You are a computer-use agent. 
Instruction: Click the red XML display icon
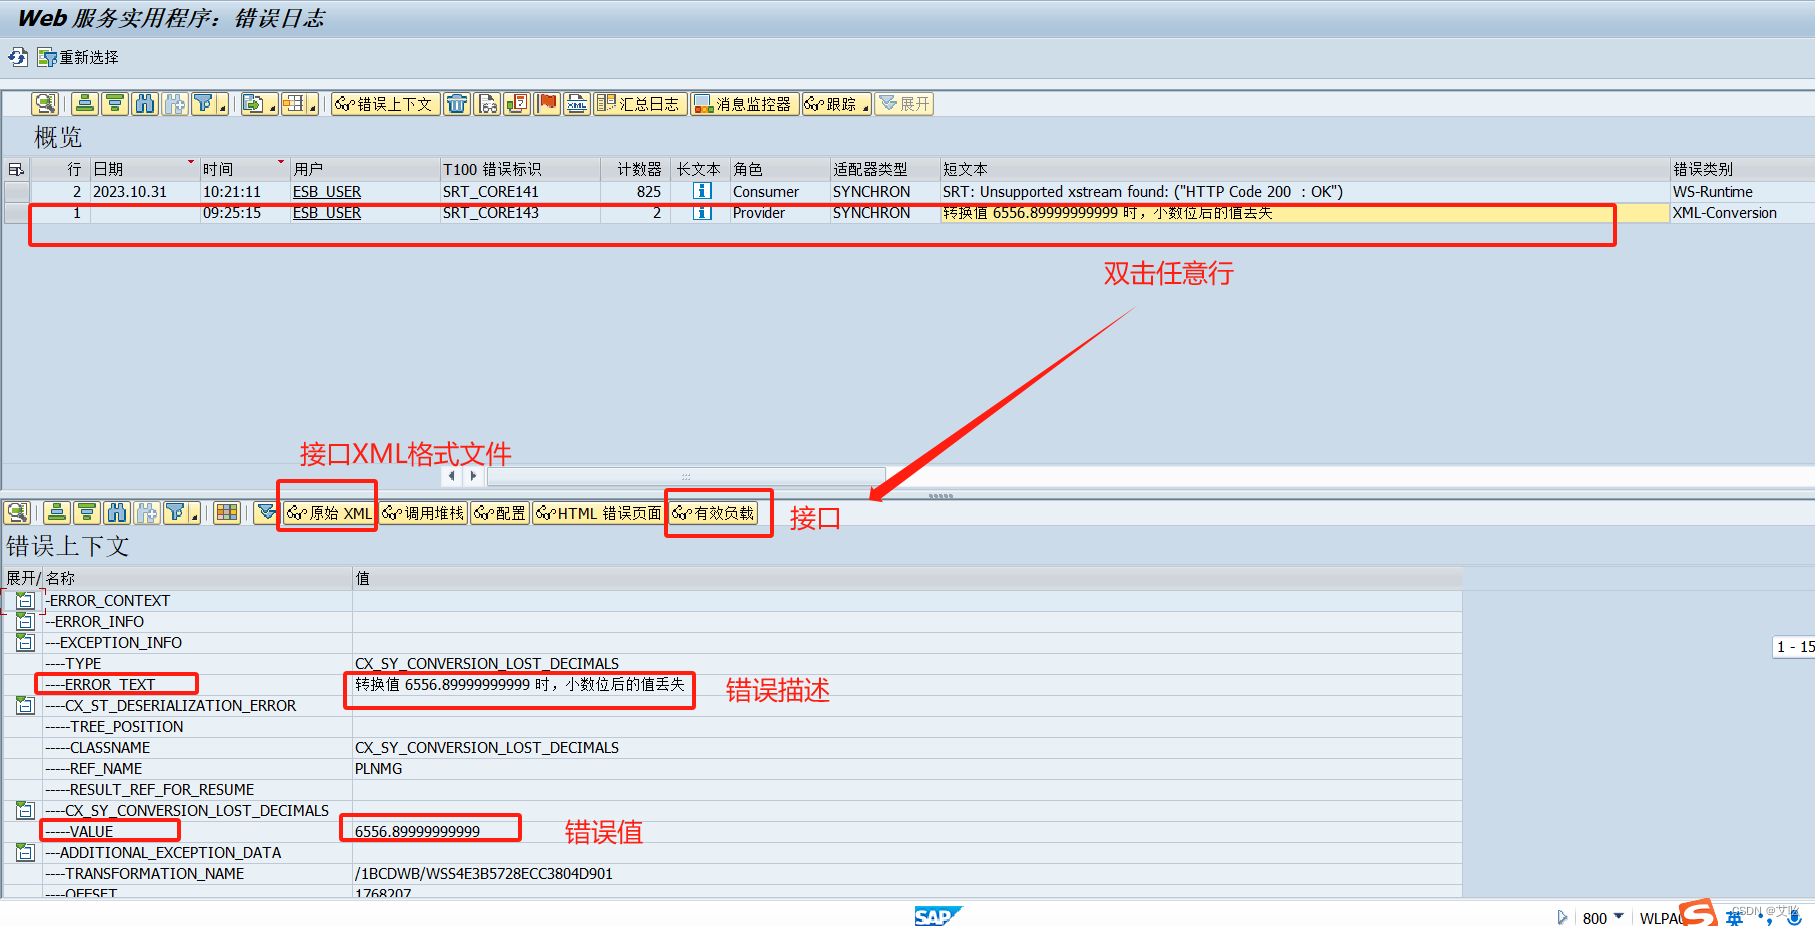click(577, 103)
